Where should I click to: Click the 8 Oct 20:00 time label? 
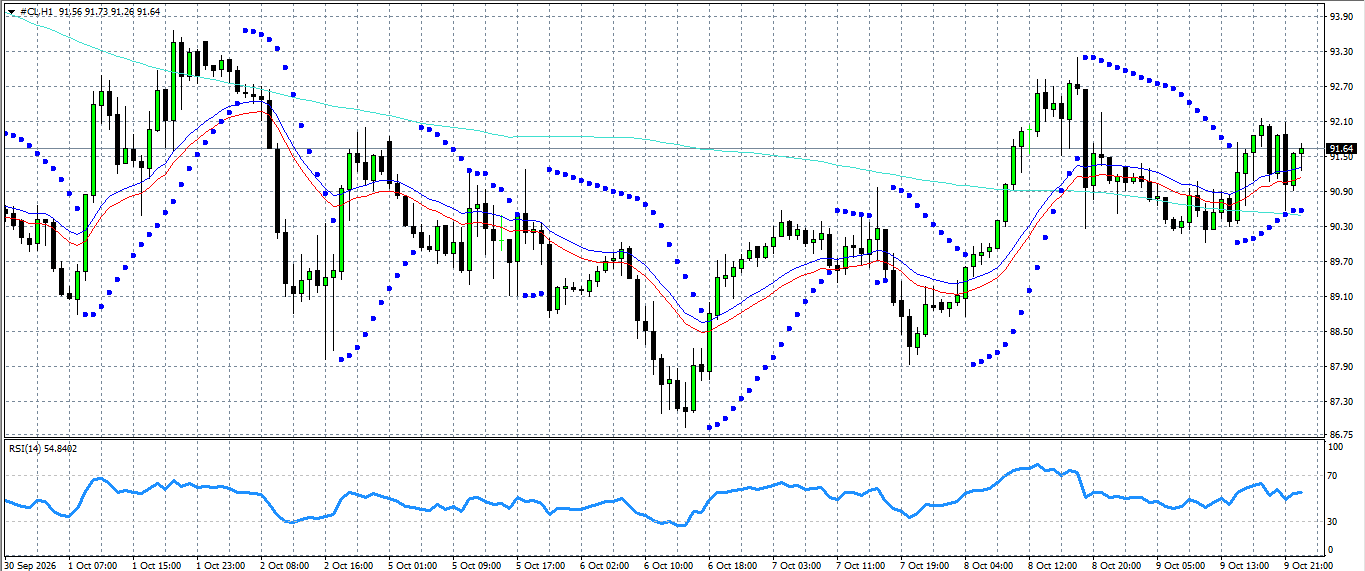coord(1117,565)
